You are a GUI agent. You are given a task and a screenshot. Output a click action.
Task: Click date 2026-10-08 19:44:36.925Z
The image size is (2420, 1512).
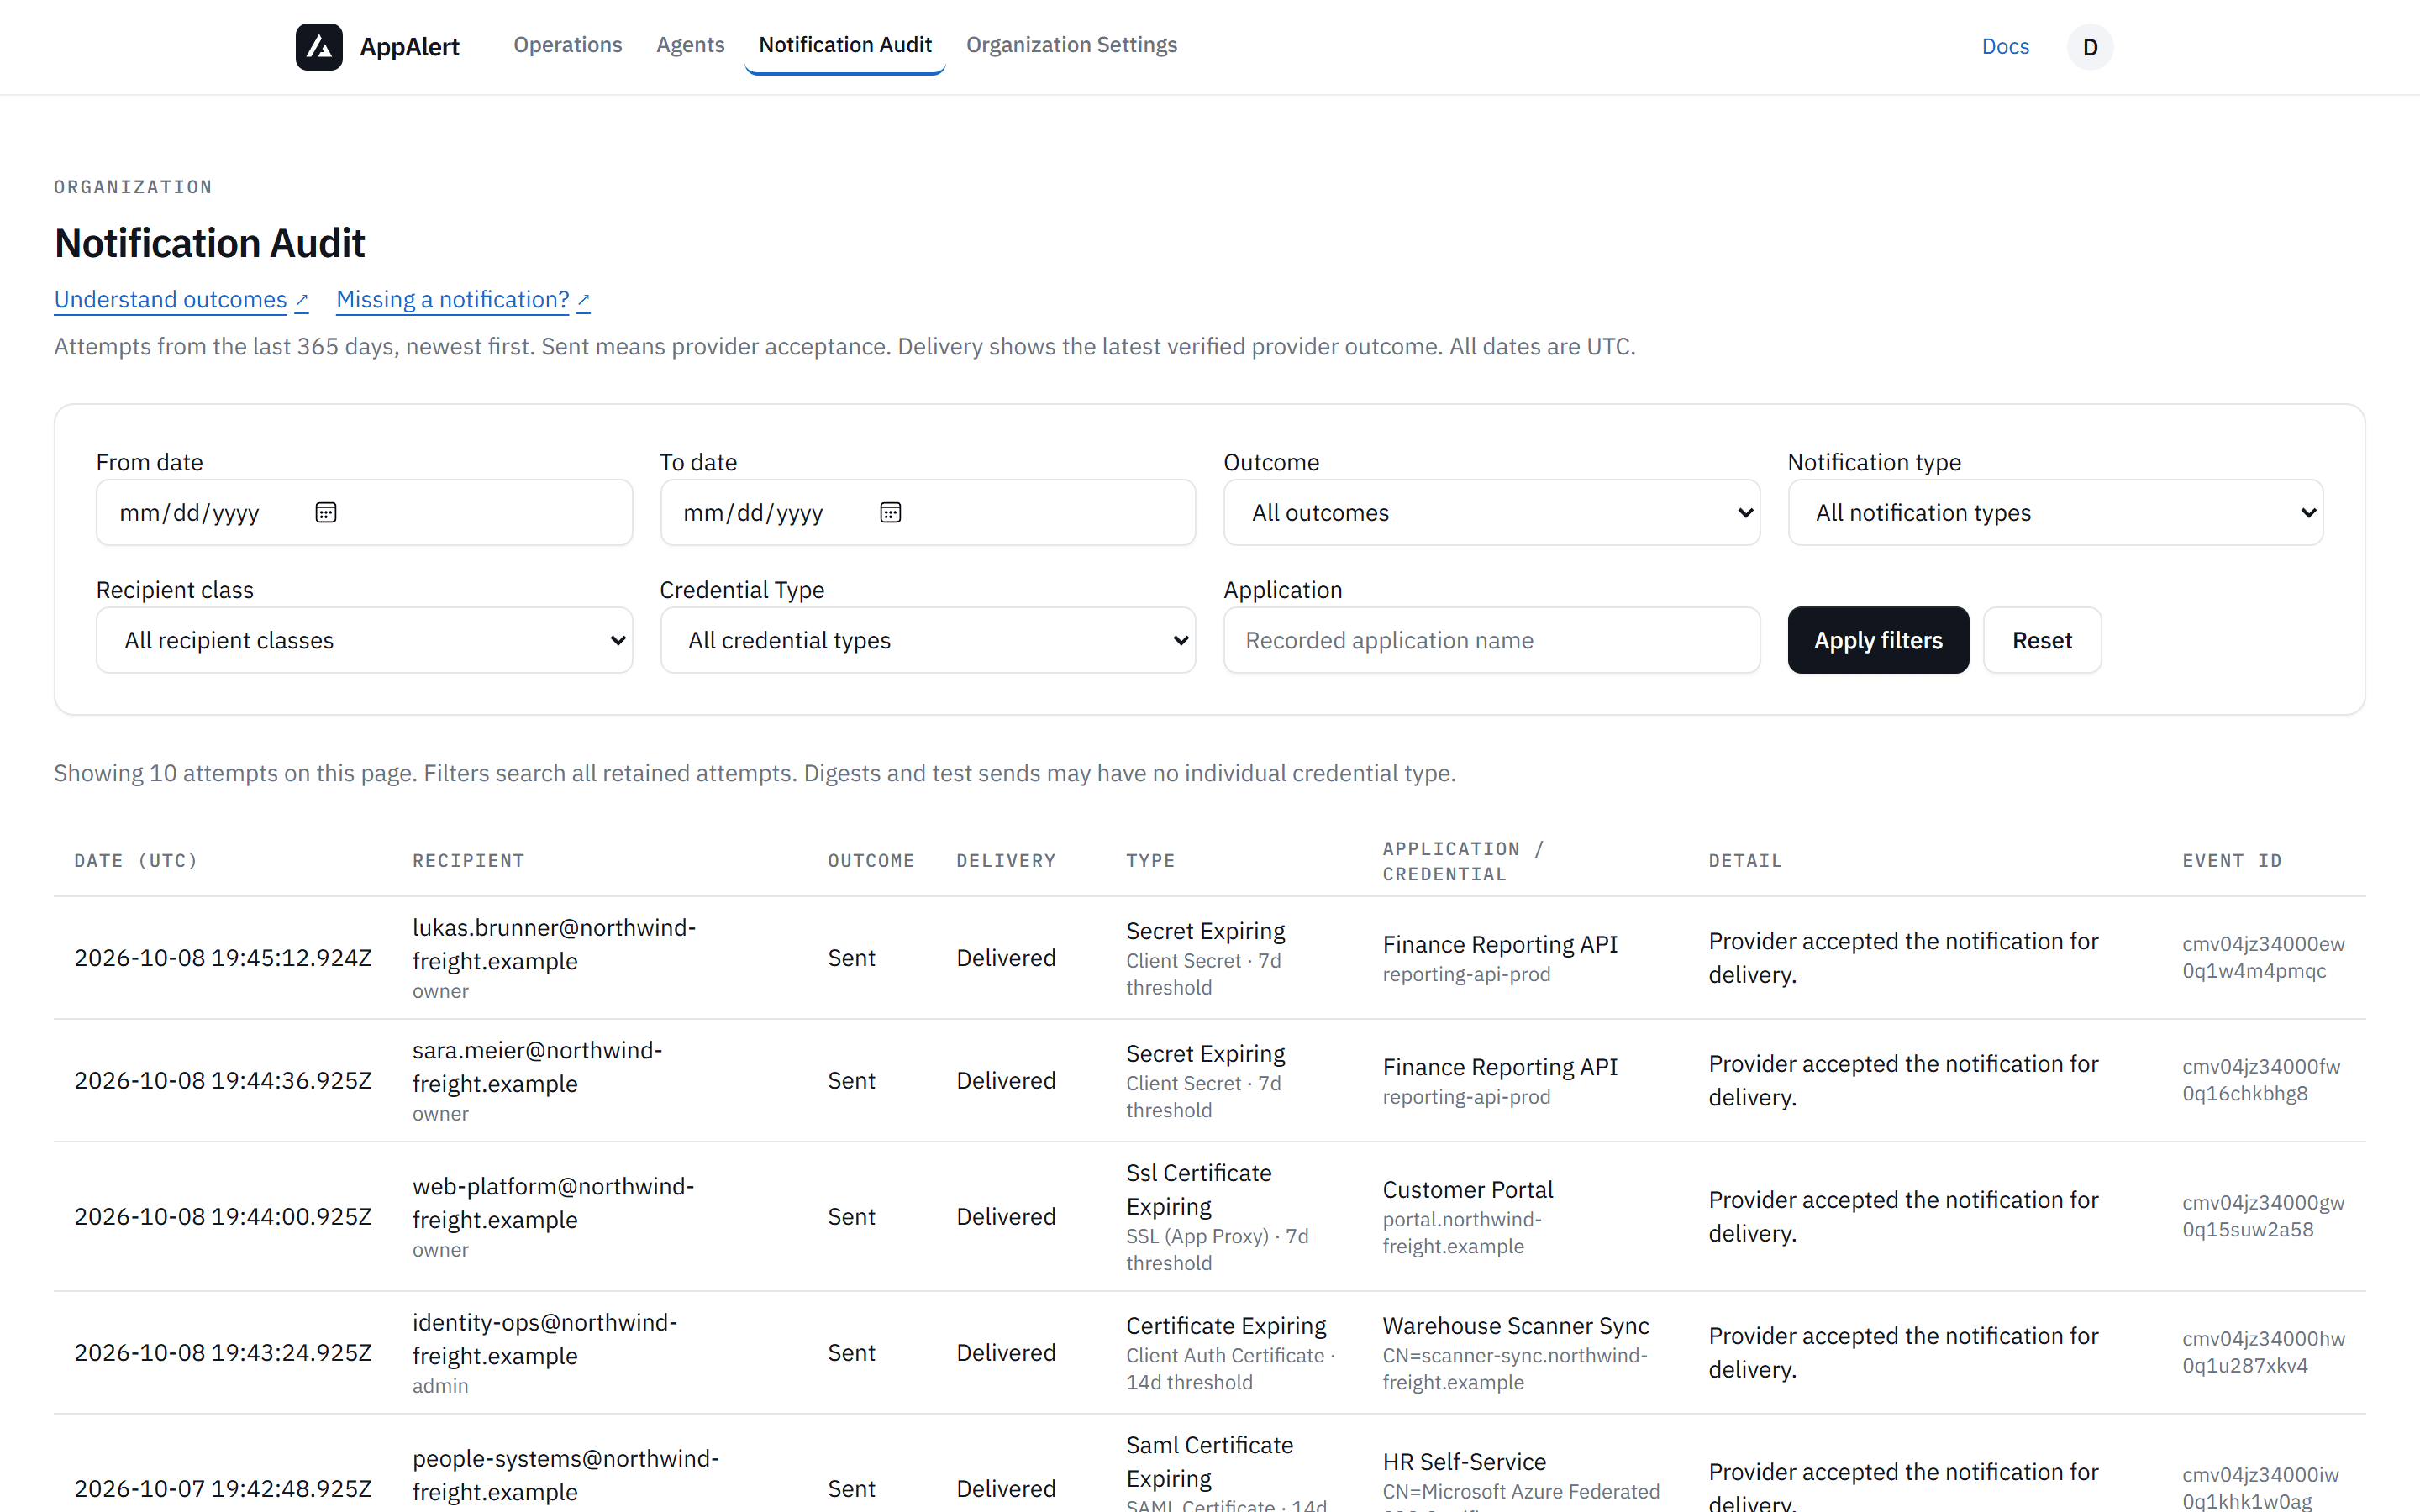point(223,1081)
